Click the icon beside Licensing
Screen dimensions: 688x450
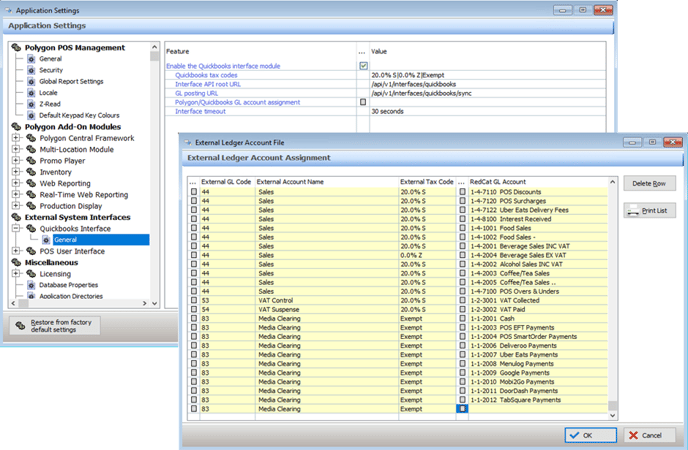click(x=31, y=274)
